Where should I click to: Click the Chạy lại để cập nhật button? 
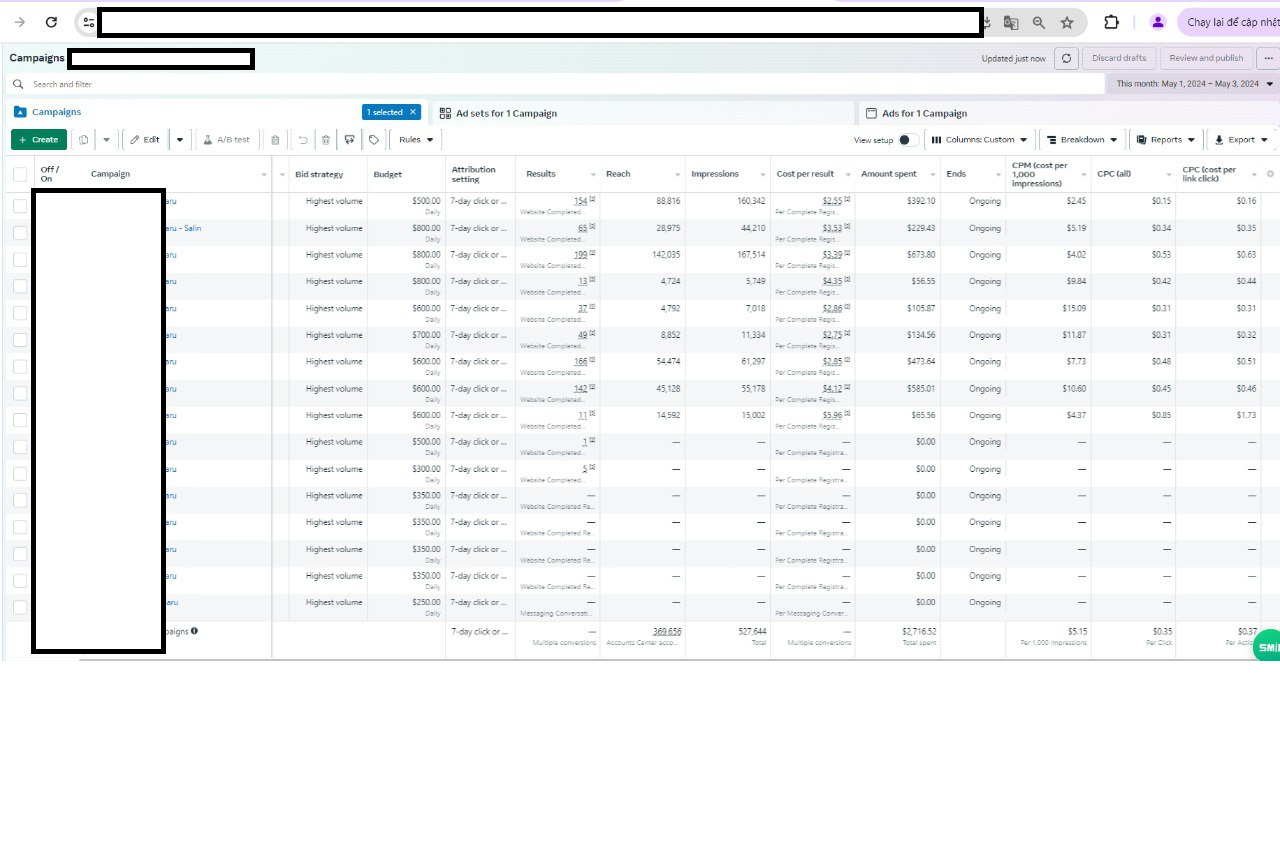click(1229, 22)
